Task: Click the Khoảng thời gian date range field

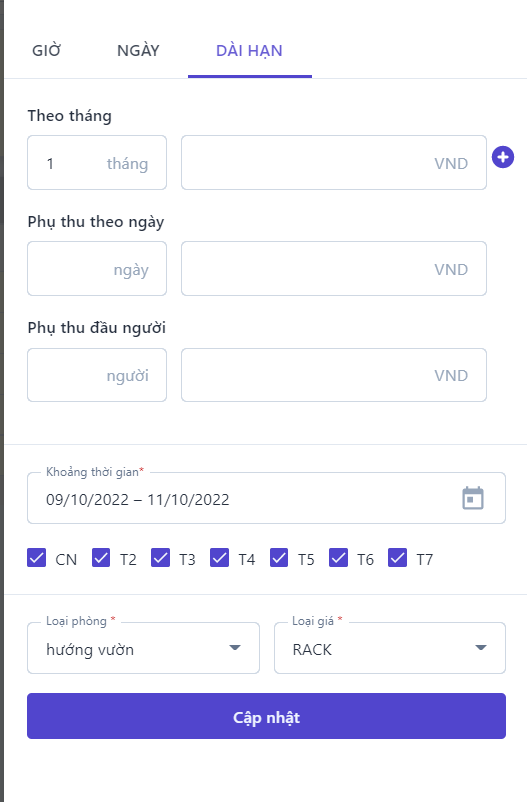Action: point(266,498)
